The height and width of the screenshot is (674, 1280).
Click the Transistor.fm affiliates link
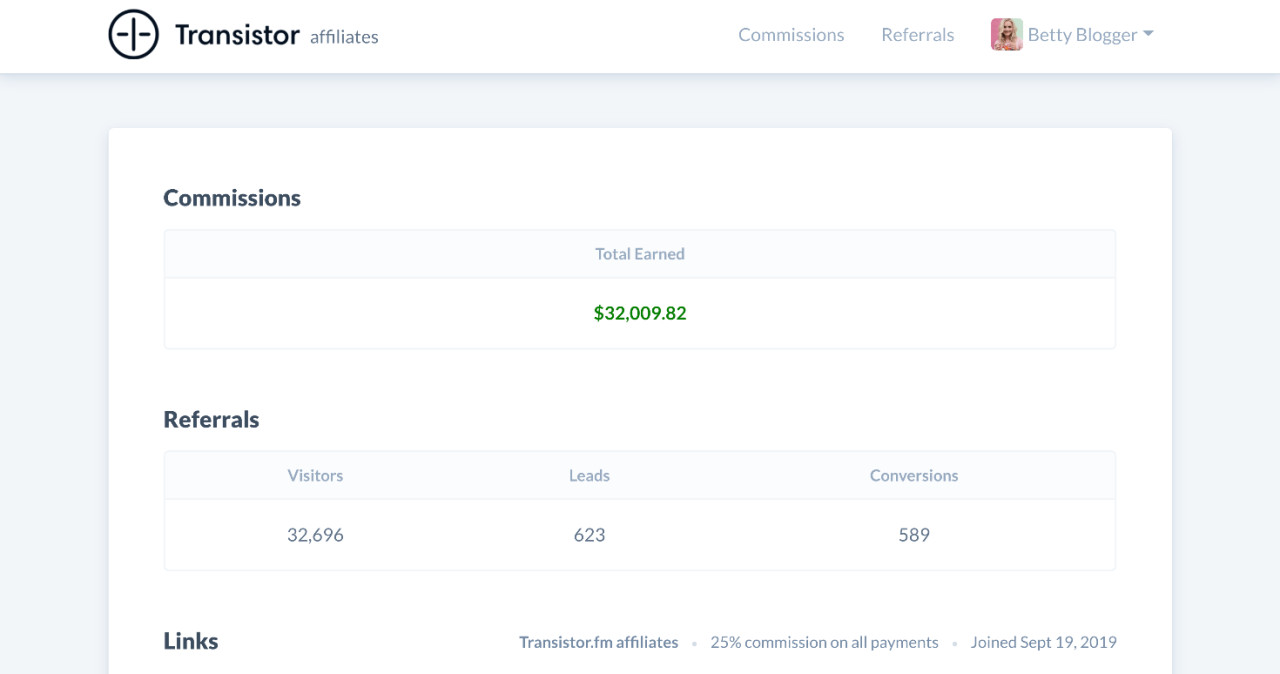(598, 642)
